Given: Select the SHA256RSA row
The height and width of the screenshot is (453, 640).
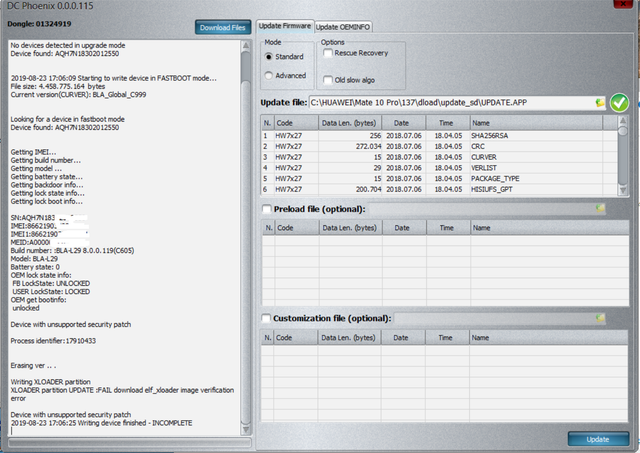Looking at the screenshot, I should 439,135.
